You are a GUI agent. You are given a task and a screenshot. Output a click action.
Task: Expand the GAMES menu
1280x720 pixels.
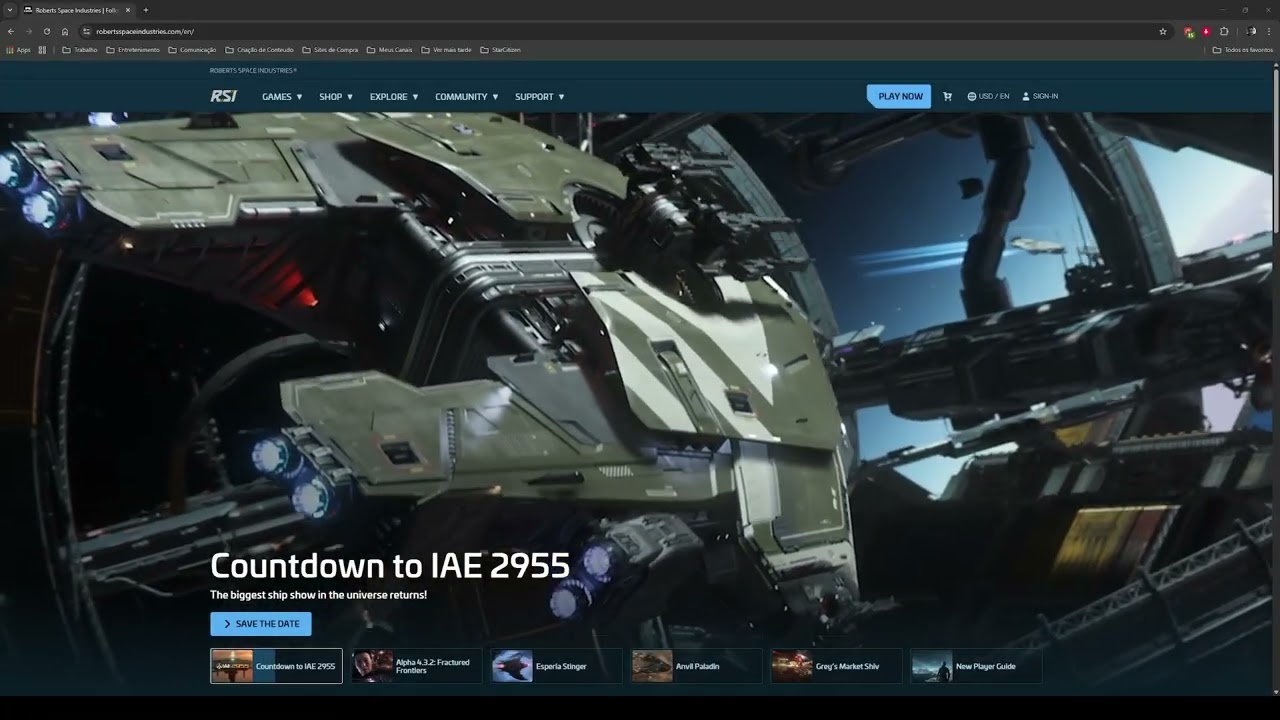(x=282, y=97)
